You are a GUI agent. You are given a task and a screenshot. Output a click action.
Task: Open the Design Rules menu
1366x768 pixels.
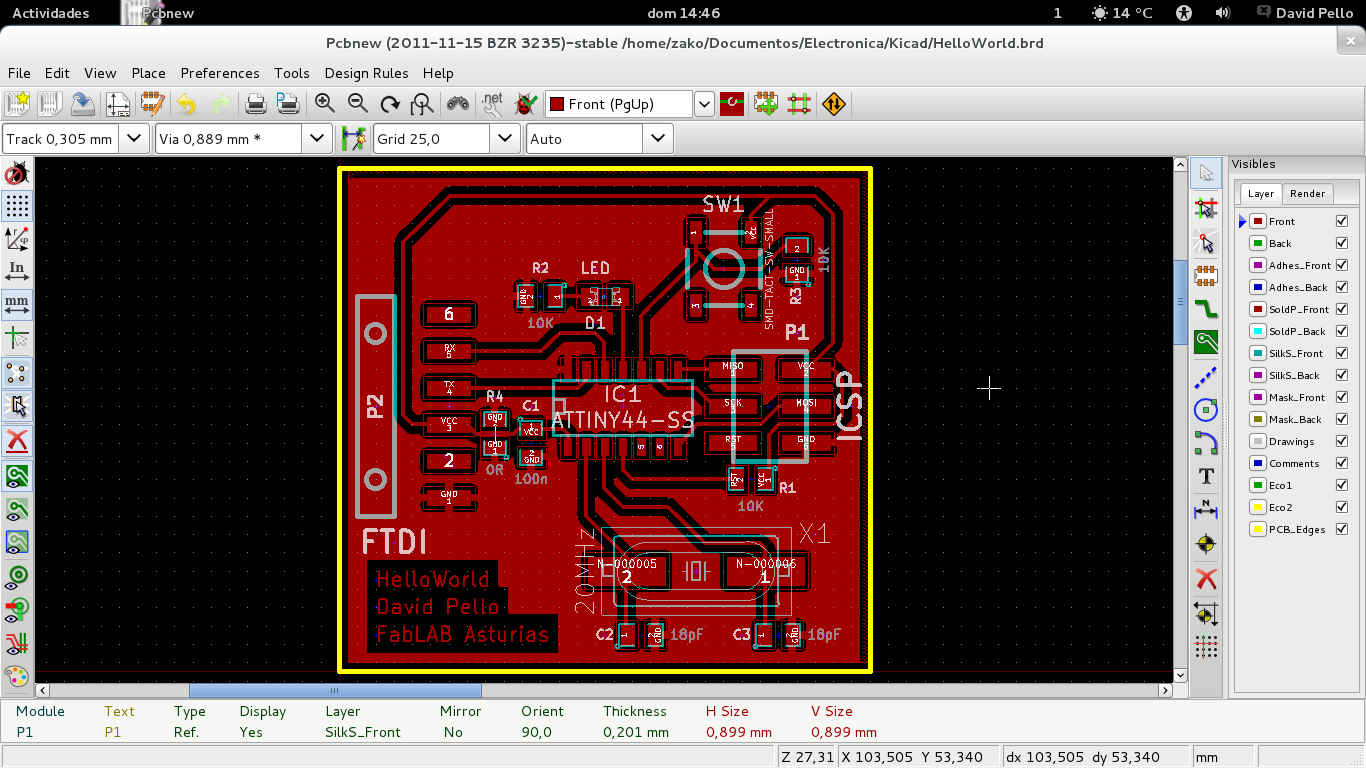click(x=366, y=73)
